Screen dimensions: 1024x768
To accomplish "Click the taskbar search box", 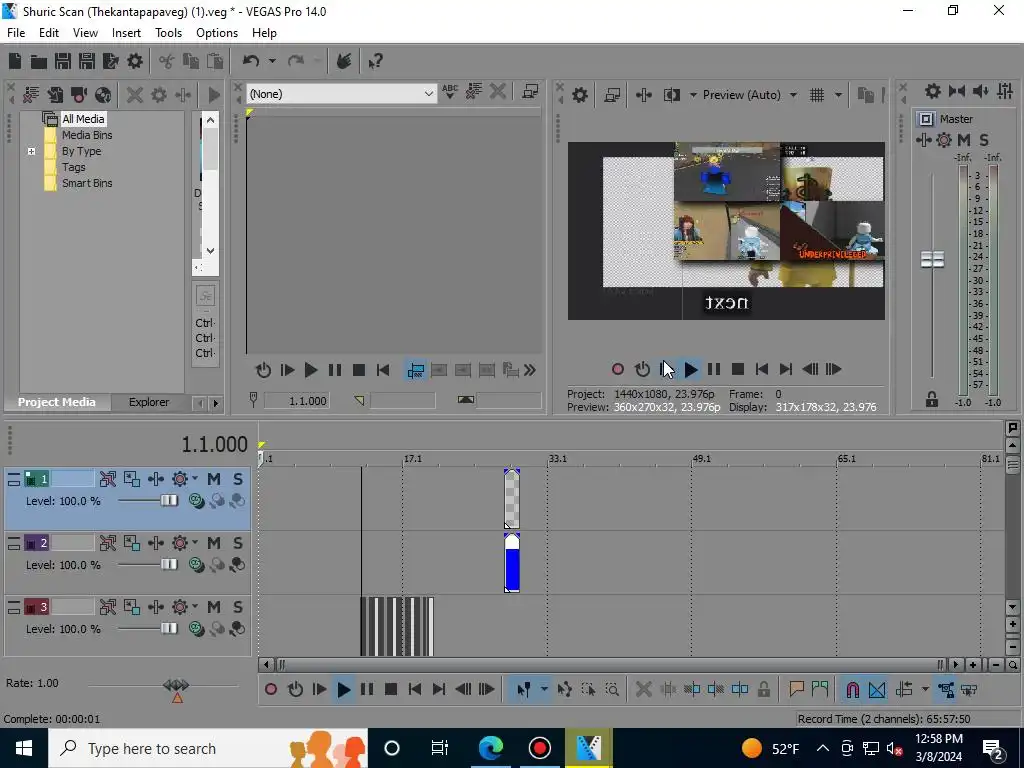I will pos(208,748).
